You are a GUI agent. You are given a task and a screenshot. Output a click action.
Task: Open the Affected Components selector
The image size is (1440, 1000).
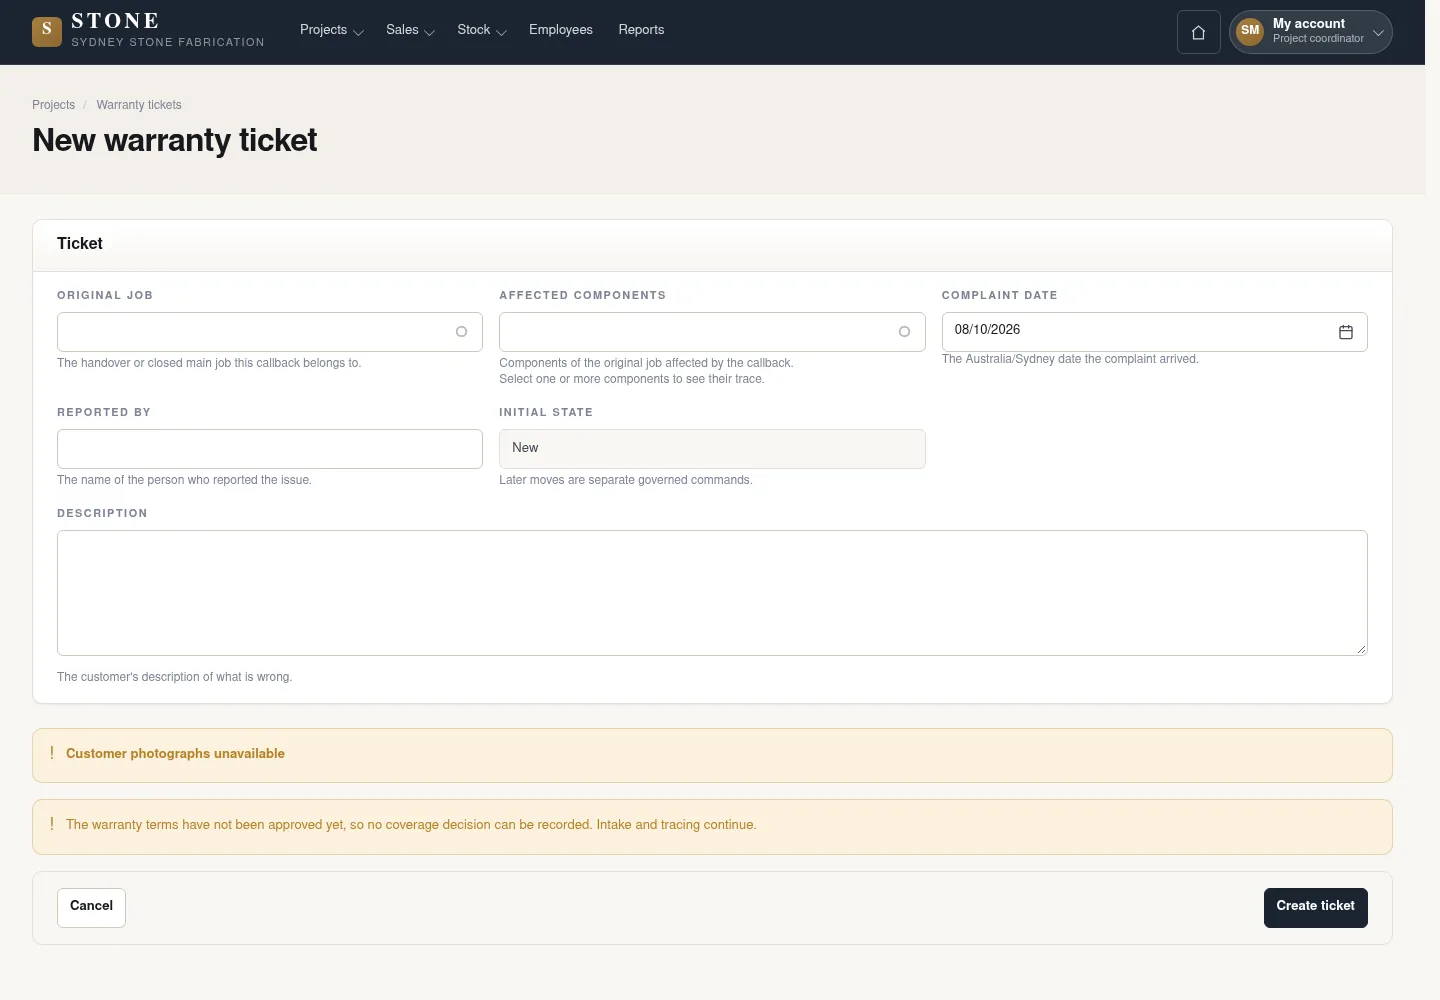(712, 332)
